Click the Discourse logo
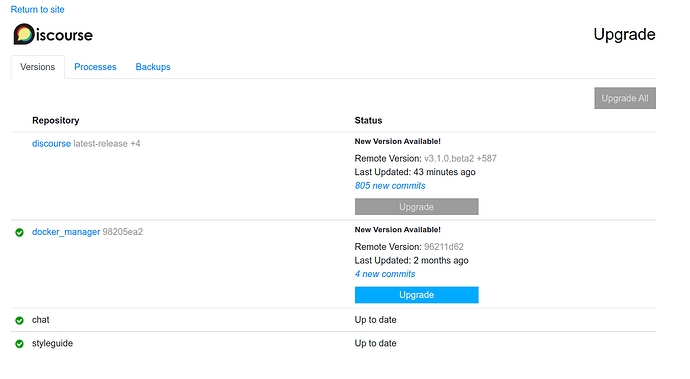 [x=53, y=34]
